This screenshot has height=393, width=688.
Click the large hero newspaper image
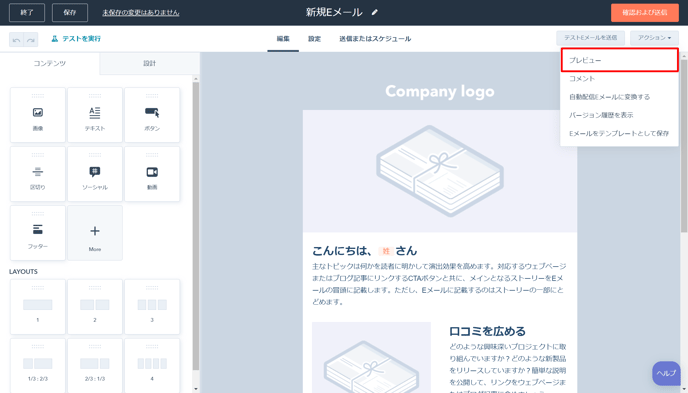tap(440, 171)
